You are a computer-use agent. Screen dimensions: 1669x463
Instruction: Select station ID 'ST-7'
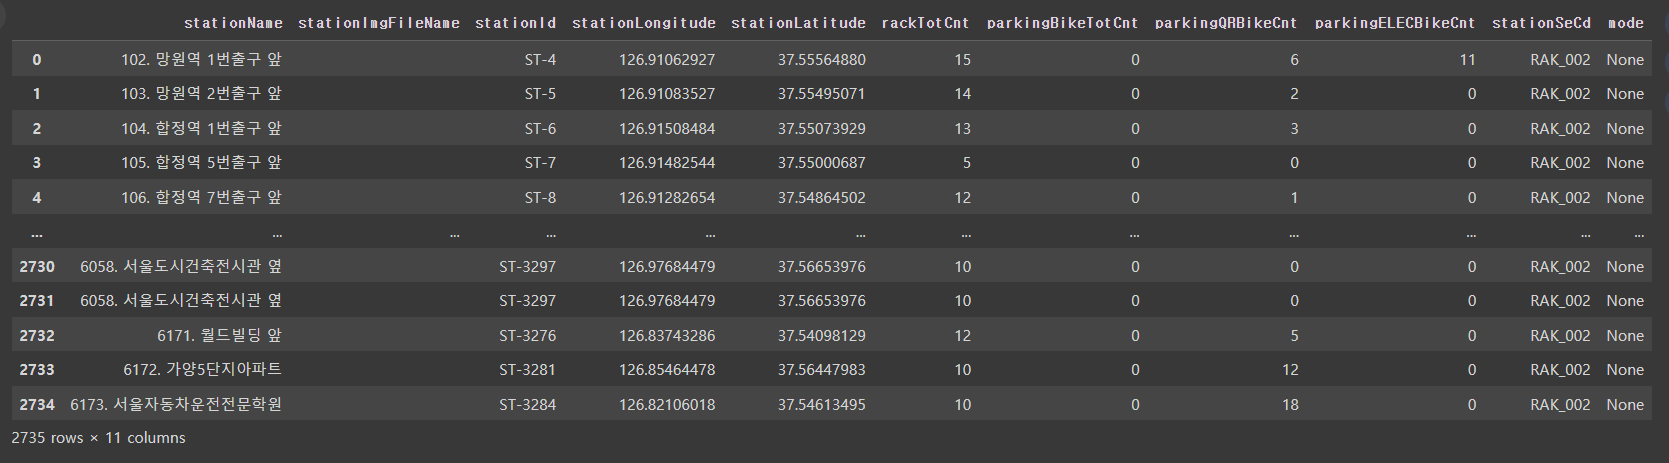tap(540, 163)
